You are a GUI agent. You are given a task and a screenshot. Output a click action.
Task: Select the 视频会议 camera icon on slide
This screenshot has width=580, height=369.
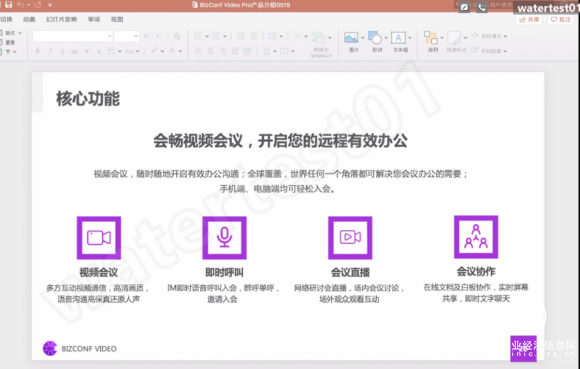(99, 238)
